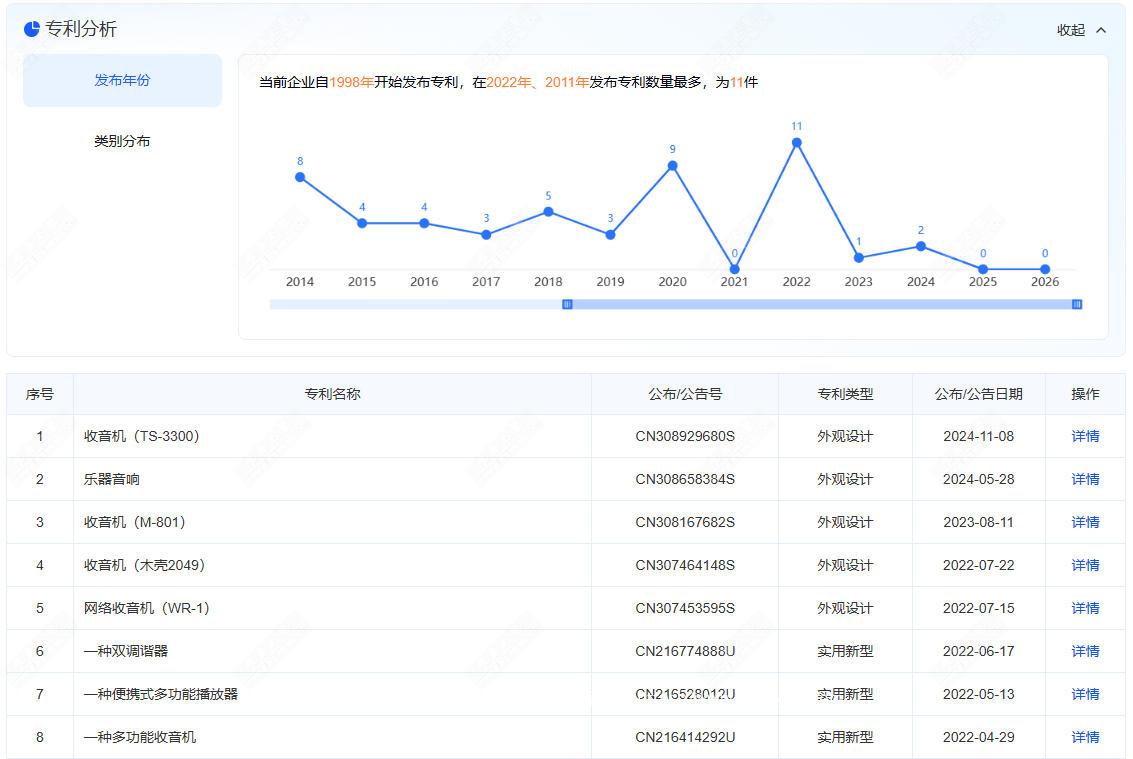View 详情 for 网络收音机 (WR-1)
This screenshot has height=759, width=1133.
click(1085, 608)
